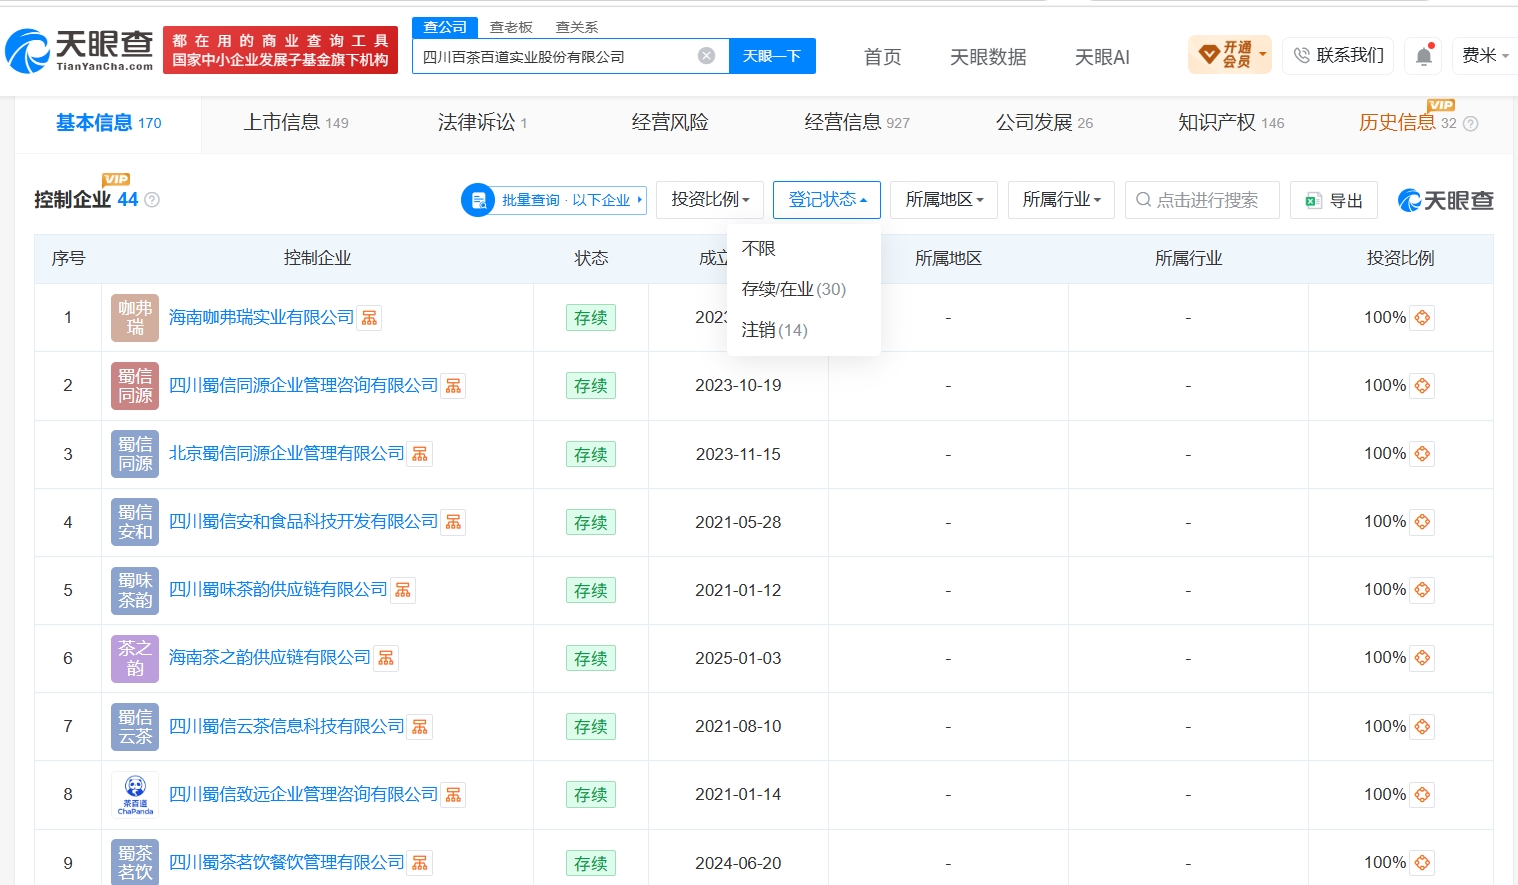The height and width of the screenshot is (885, 1518).
Task: Click the 联系我们 button
Action: (1338, 56)
